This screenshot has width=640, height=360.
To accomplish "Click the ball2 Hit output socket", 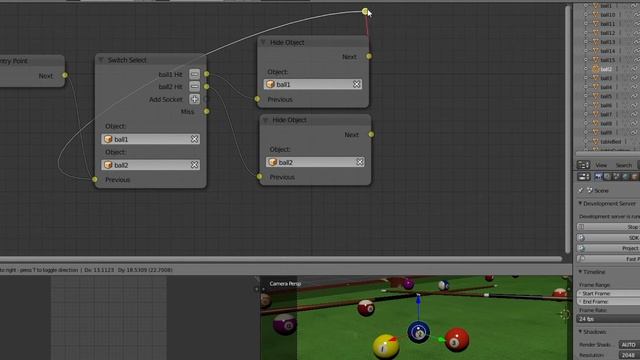I will coord(207,87).
